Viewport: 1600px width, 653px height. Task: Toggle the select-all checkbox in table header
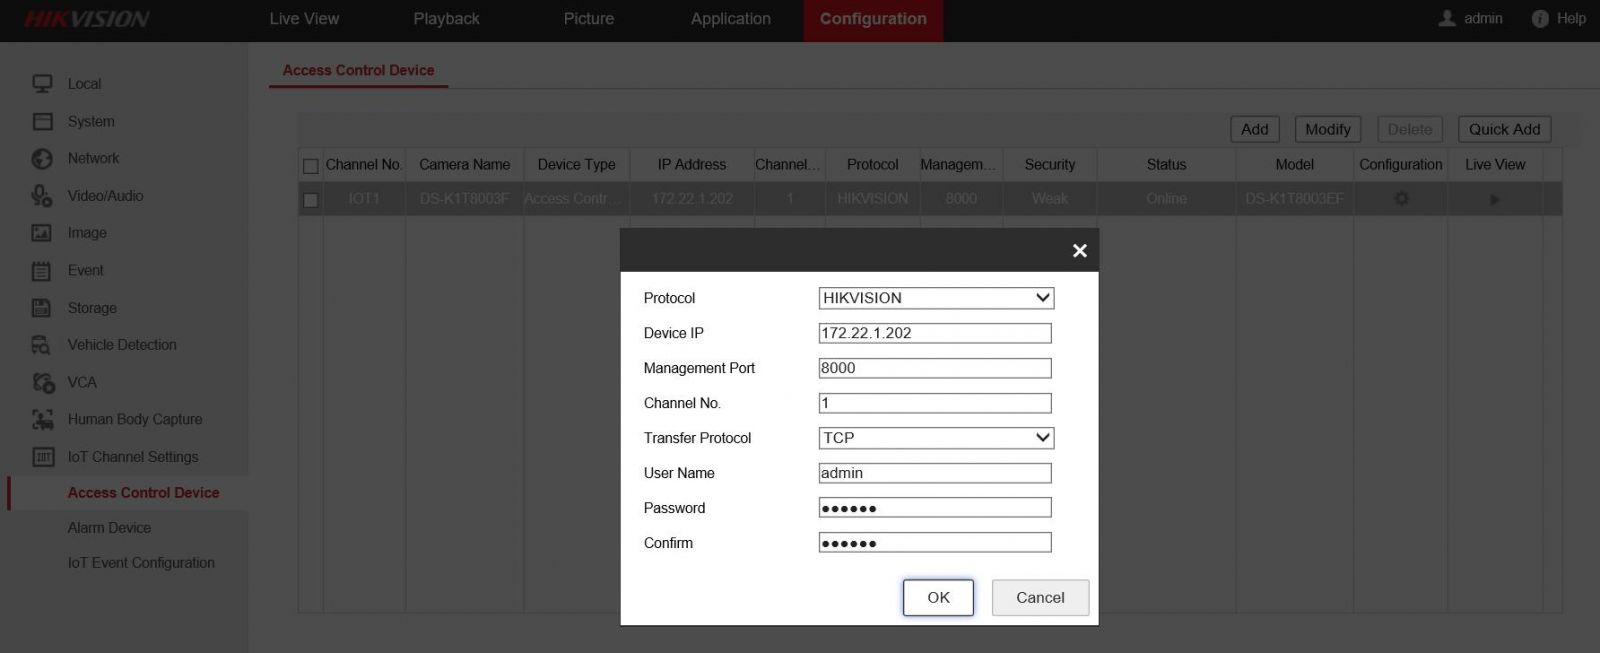311,166
